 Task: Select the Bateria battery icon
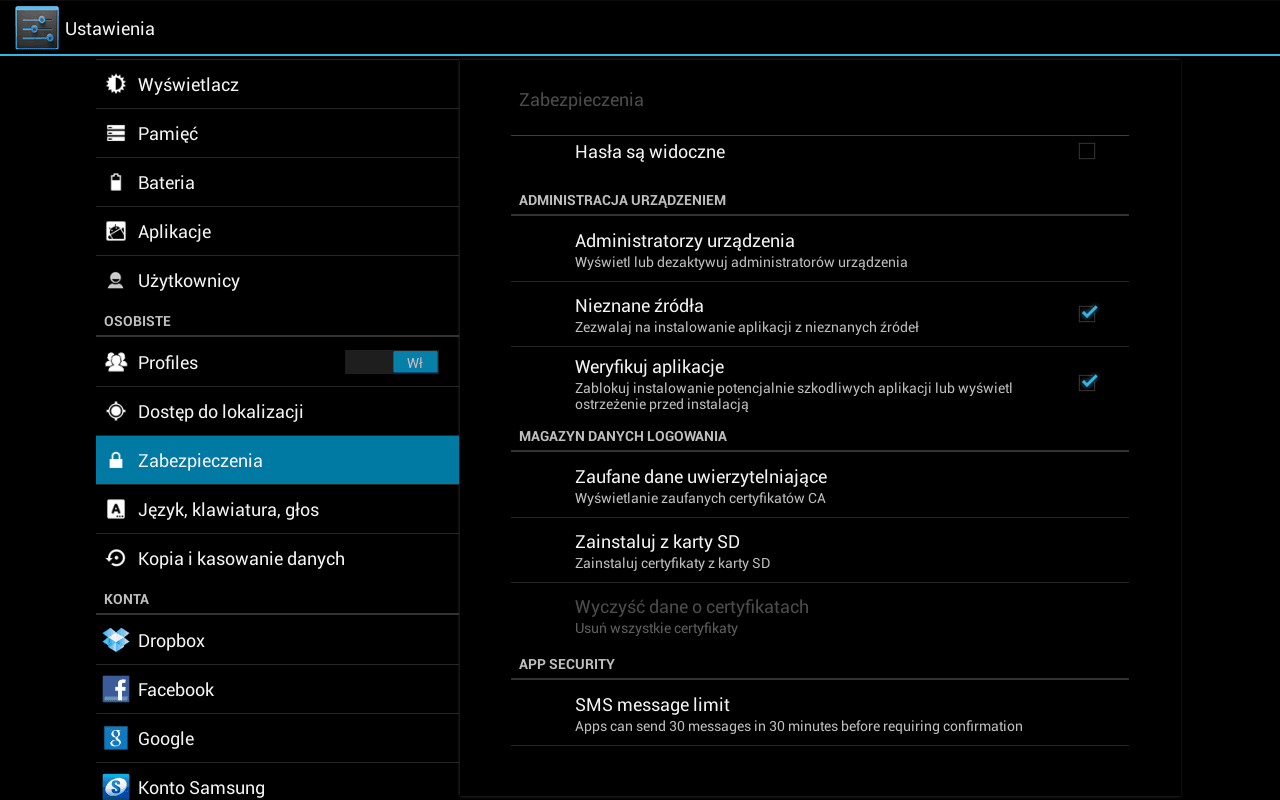tap(116, 182)
